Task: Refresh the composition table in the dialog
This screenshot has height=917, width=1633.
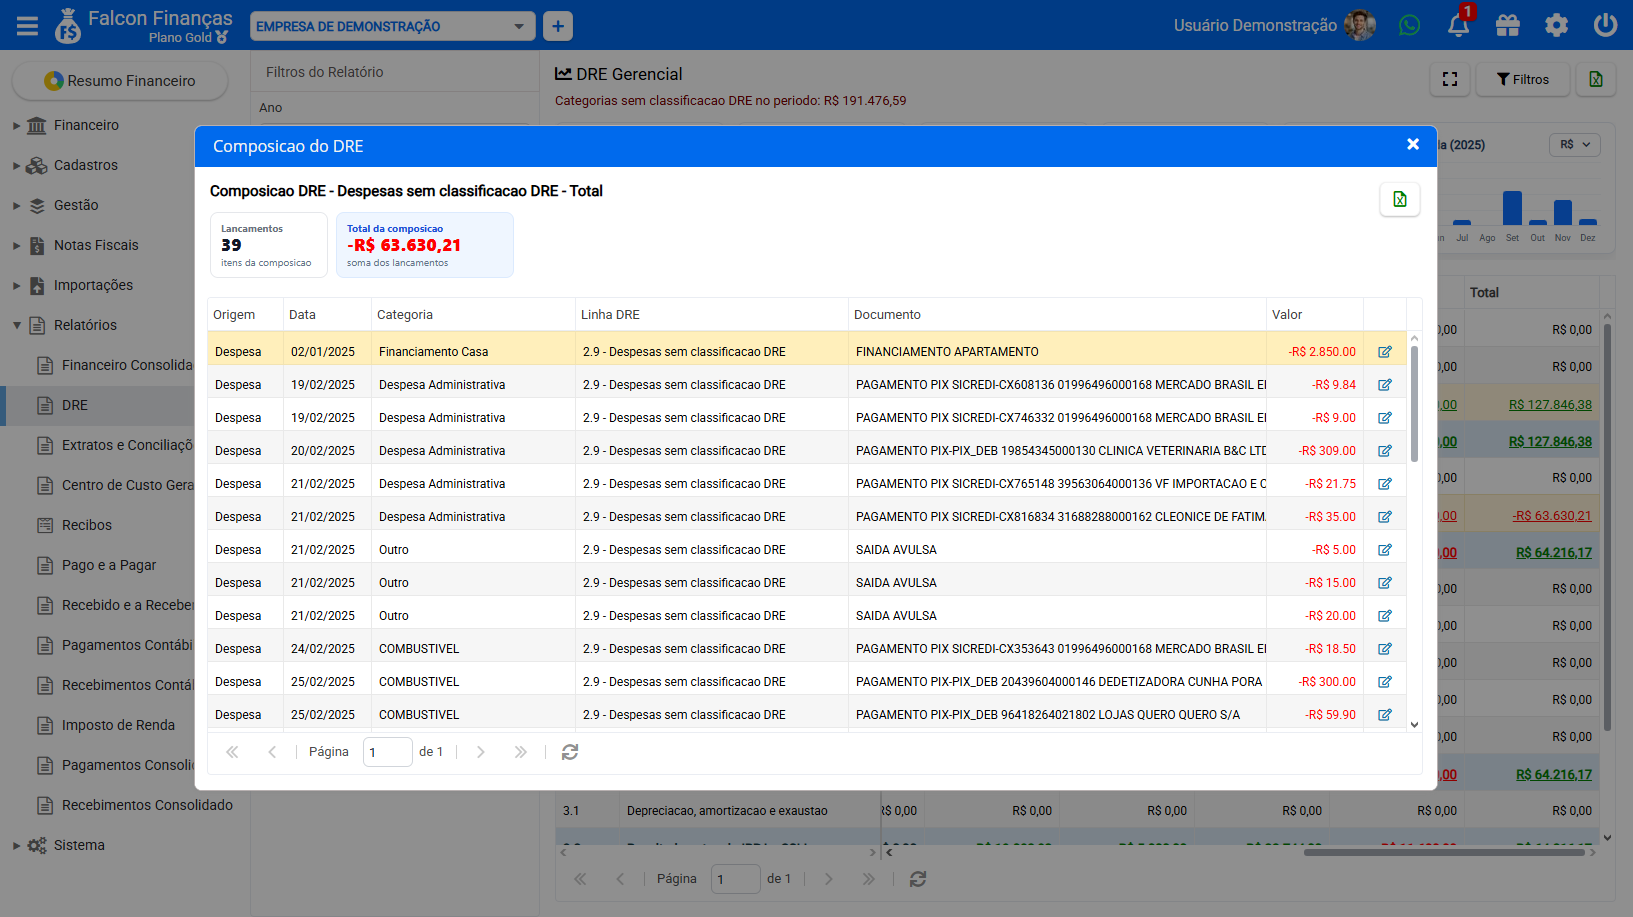Action: pyautogui.click(x=570, y=752)
